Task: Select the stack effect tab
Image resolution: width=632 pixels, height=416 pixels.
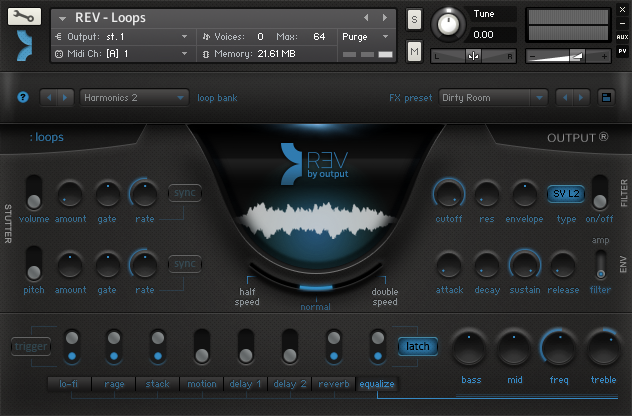Action: [x=158, y=384]
